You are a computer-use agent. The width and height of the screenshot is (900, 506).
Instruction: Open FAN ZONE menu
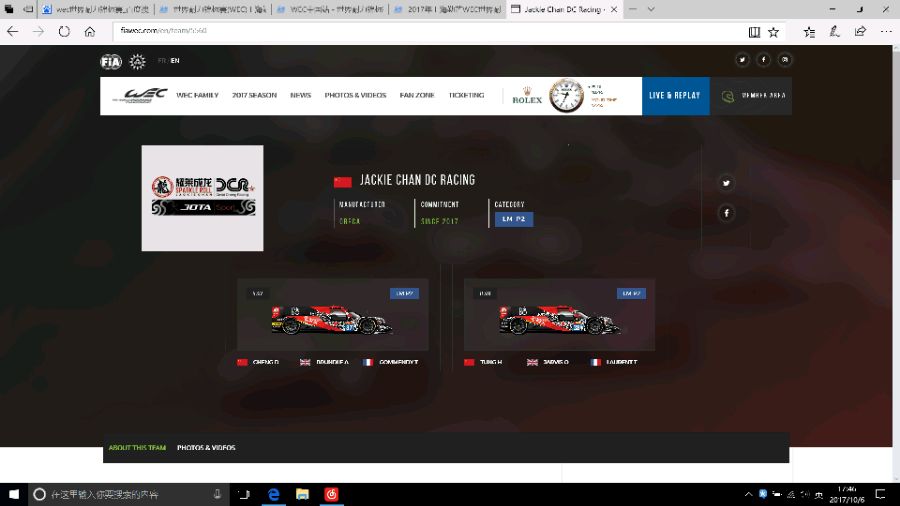(x=417, y=95)
